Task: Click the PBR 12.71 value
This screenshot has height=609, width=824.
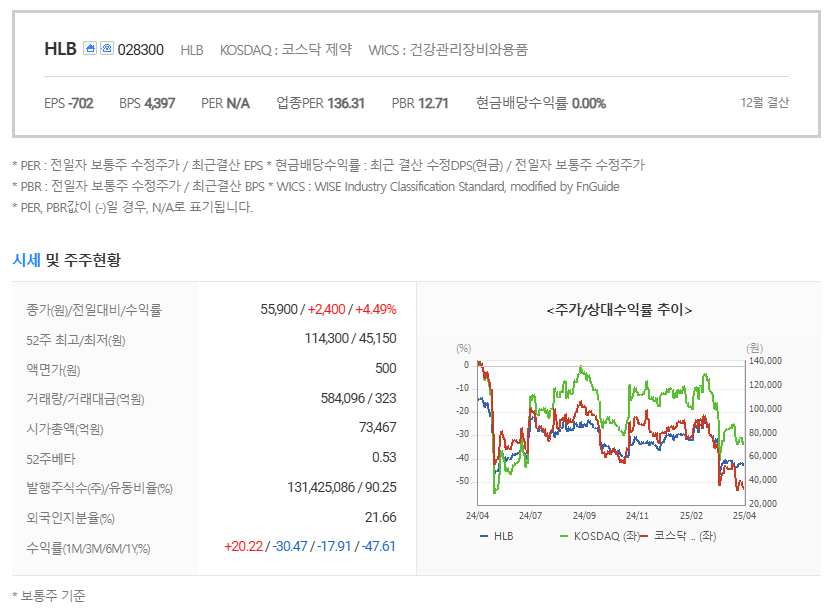Action: pos(420,103)
